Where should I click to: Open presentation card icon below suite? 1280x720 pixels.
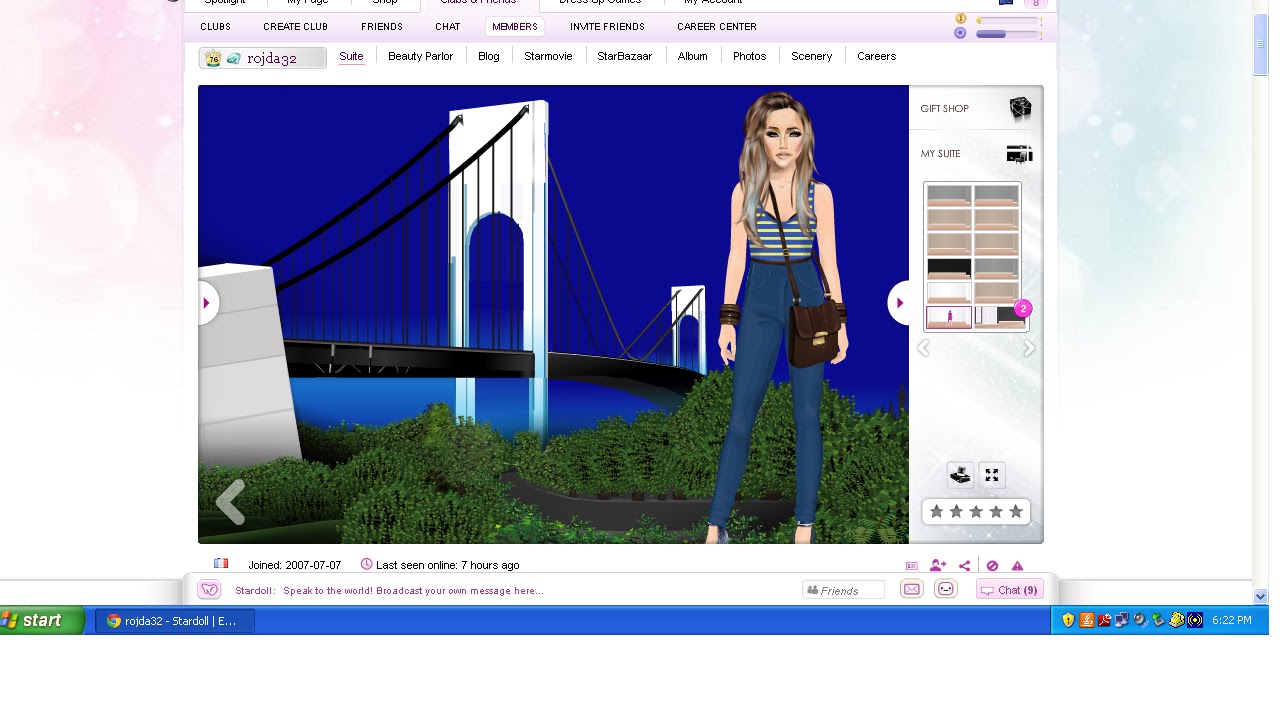pyautogui.click(x=912, y=566)
